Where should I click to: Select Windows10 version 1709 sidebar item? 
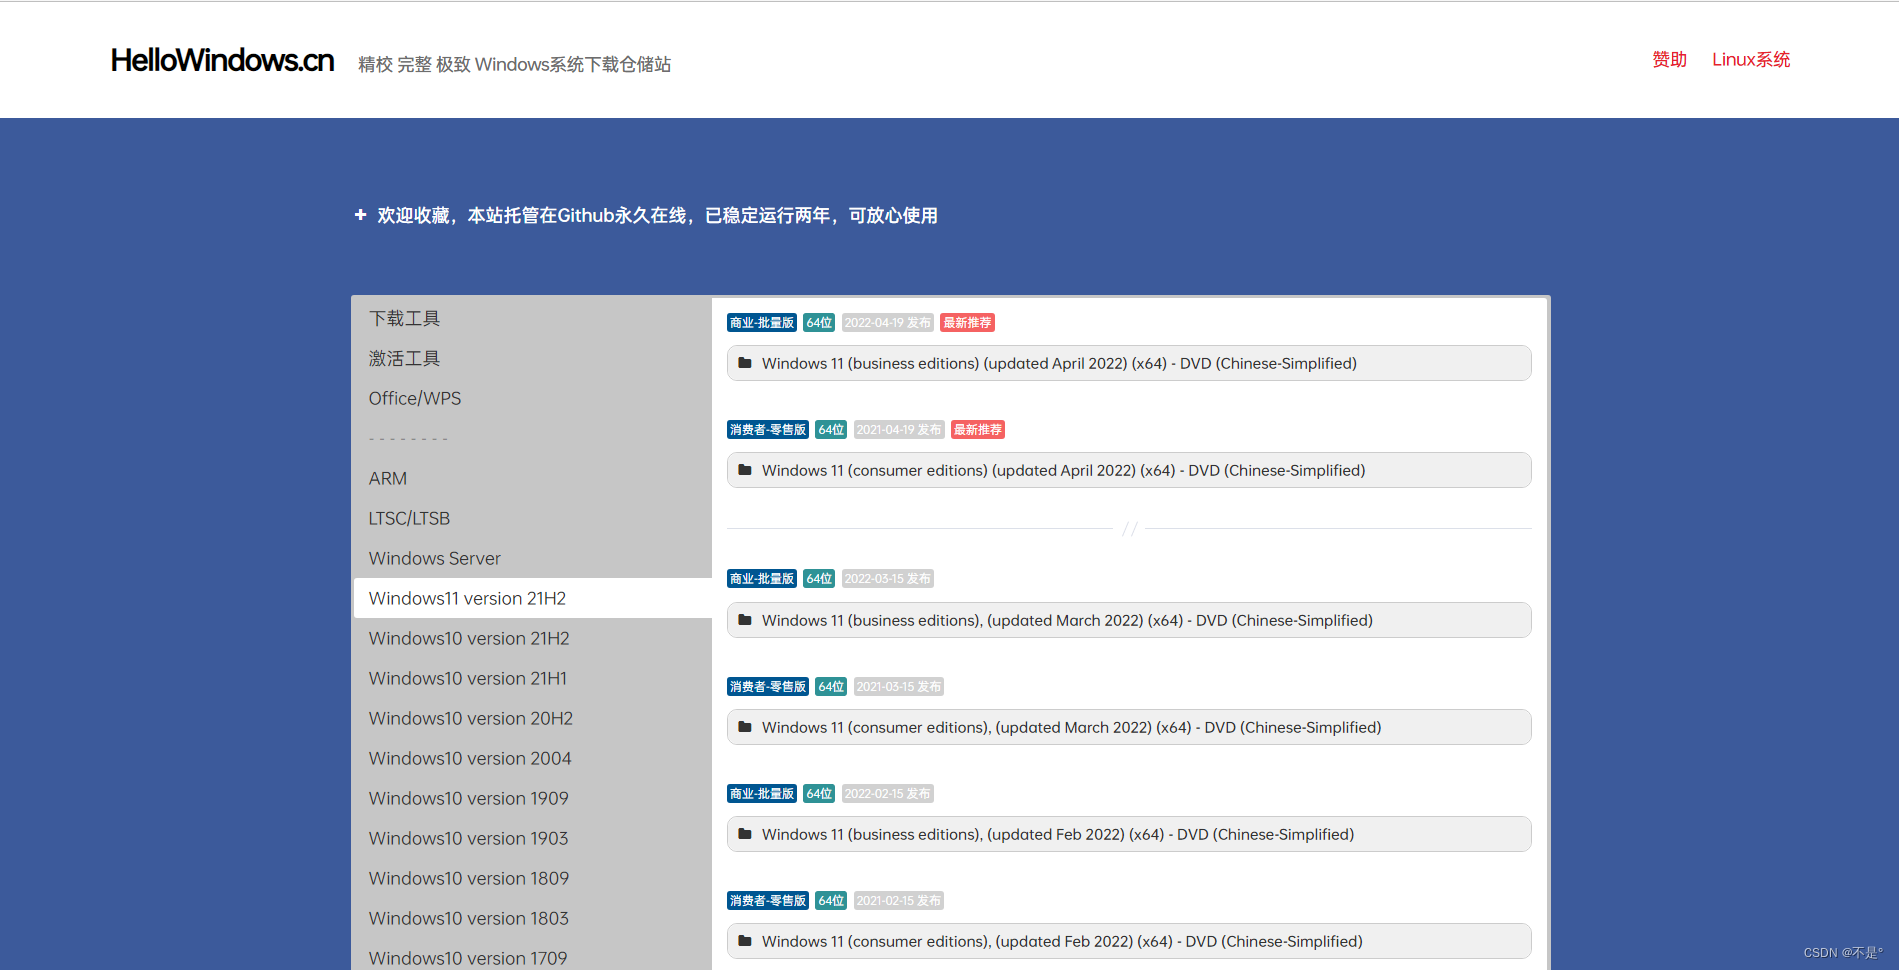pyautogui.click(x=532, y=955)
